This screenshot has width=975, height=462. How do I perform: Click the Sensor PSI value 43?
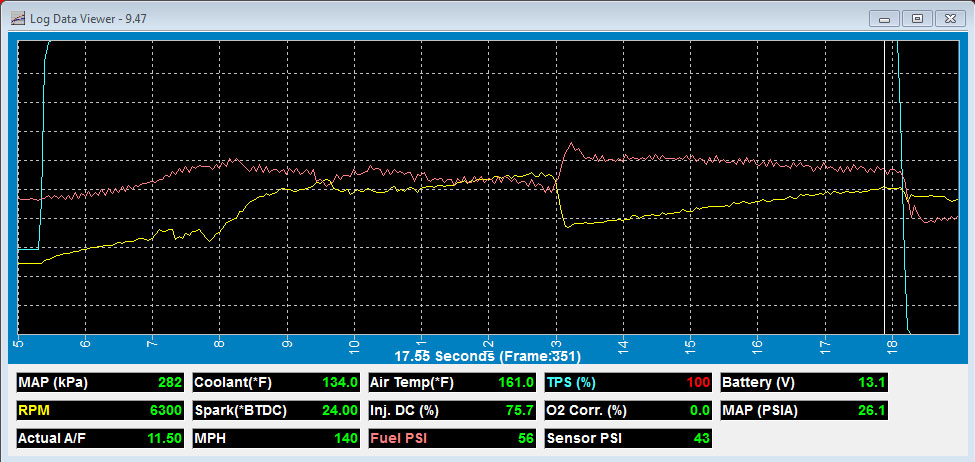point(702,438)
